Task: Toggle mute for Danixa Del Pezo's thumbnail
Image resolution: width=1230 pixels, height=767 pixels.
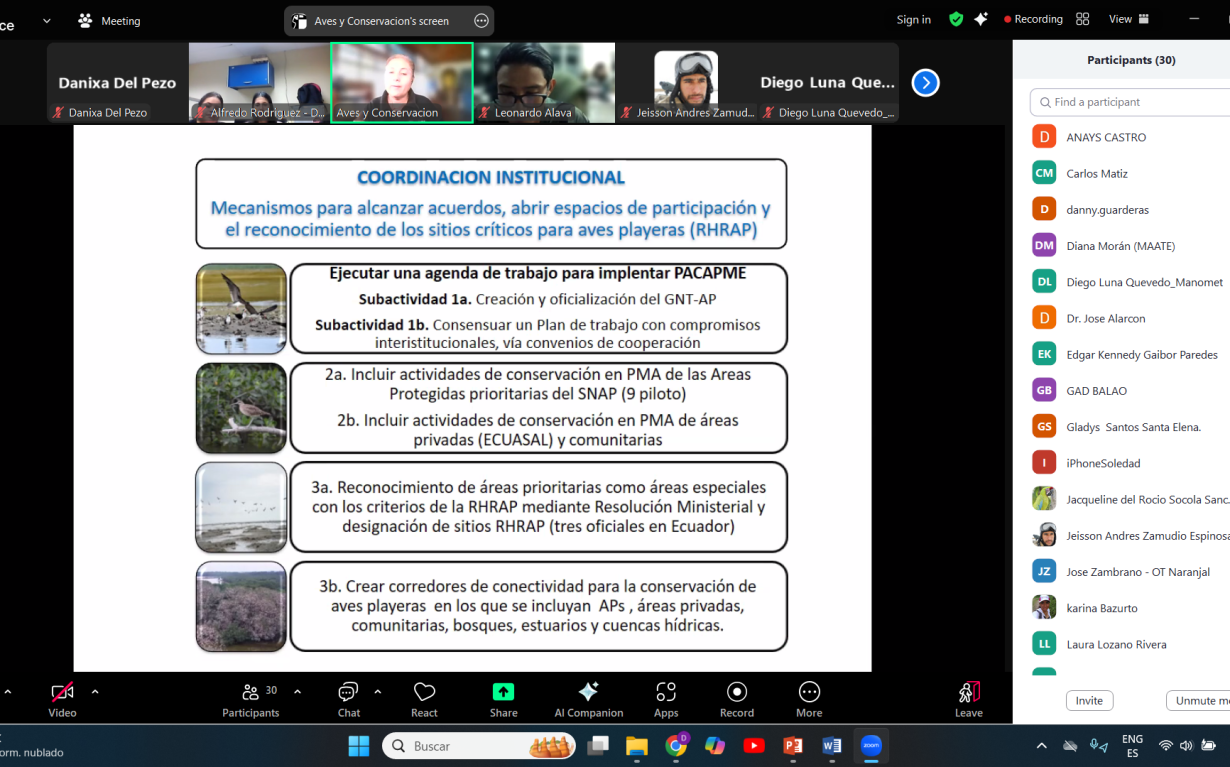Action: [57, 112]
